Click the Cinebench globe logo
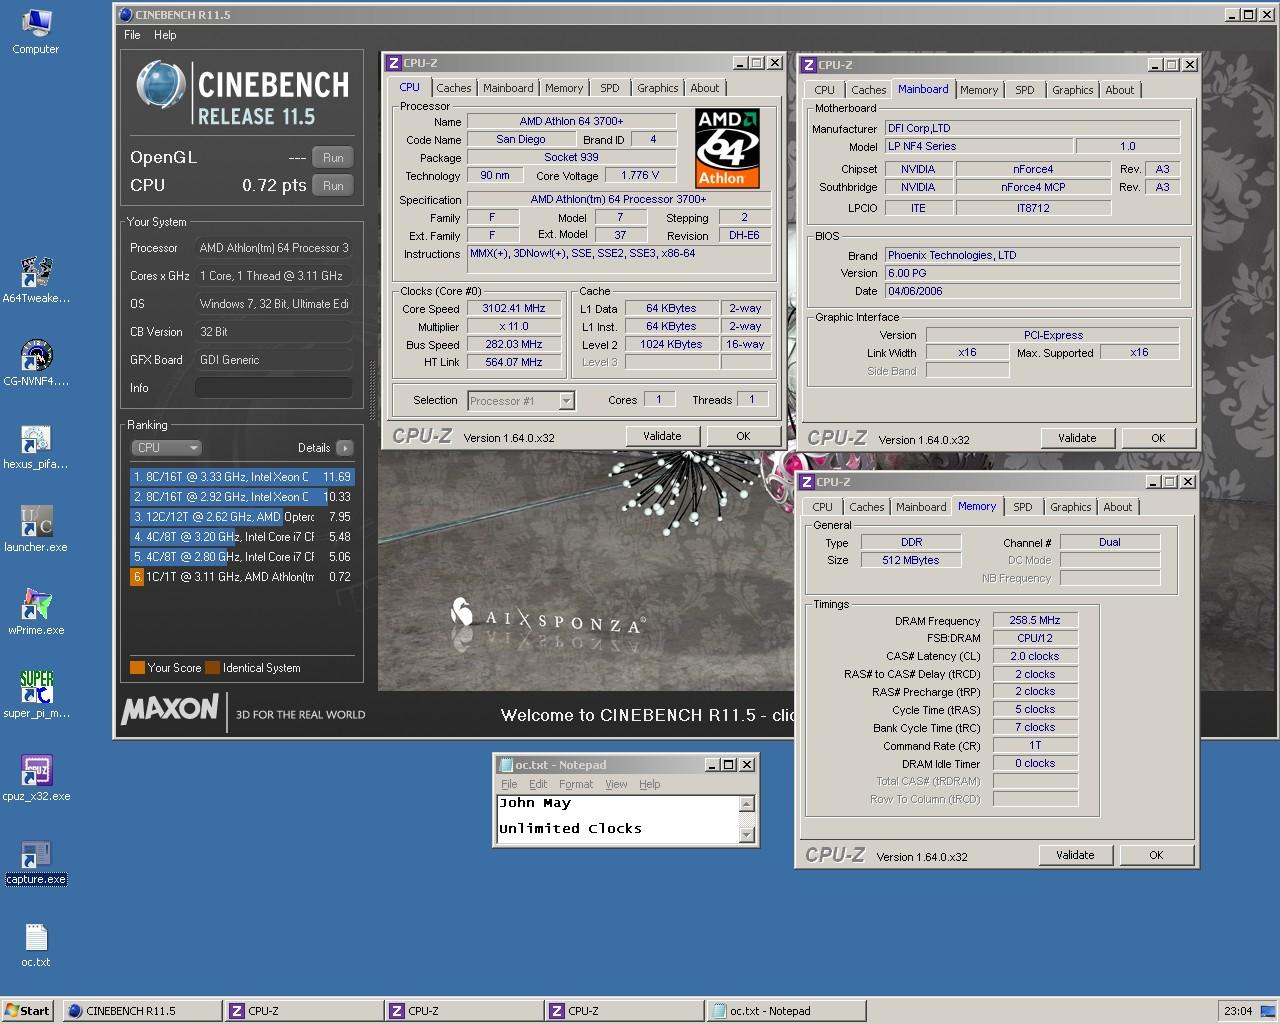The image size is (1280, 1024). click(x=160, y=86)
